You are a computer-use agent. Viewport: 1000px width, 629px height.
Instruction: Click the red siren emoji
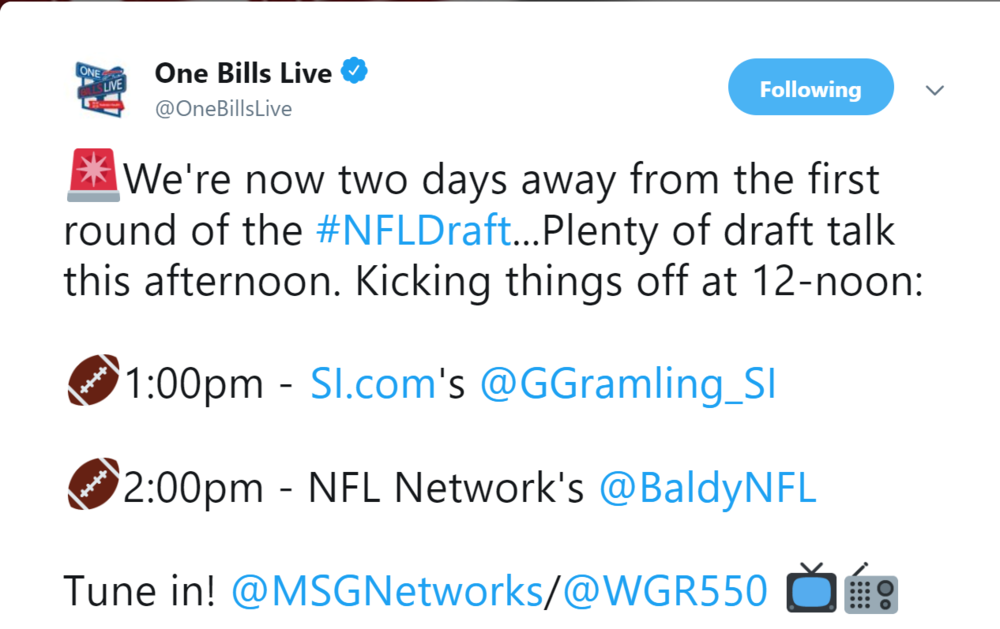pos(93,175)
